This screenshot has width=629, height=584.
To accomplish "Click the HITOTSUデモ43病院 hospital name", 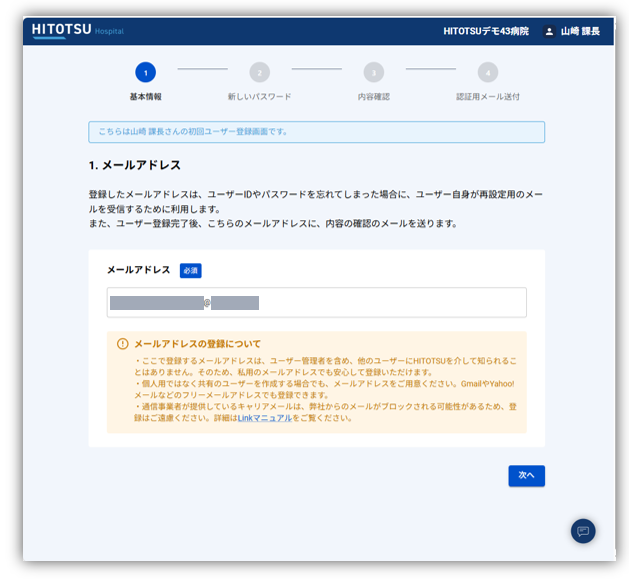I will click(x=486, y=31).
